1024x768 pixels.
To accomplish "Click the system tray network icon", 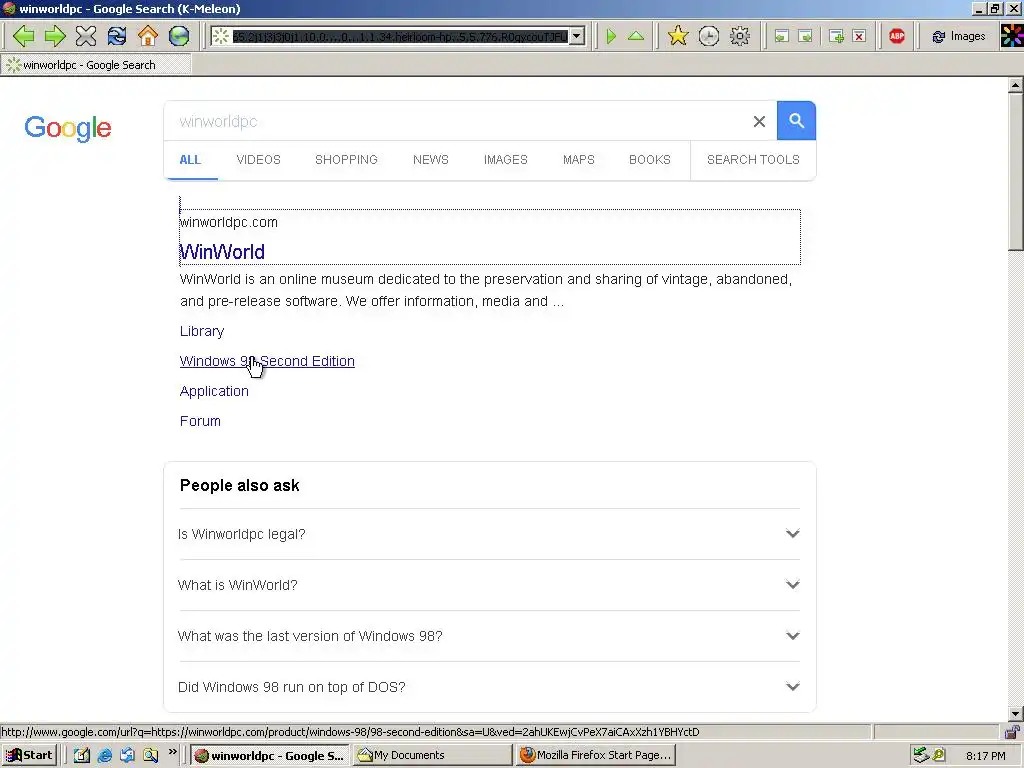I will pyautogui.click(x=921, y=756).
